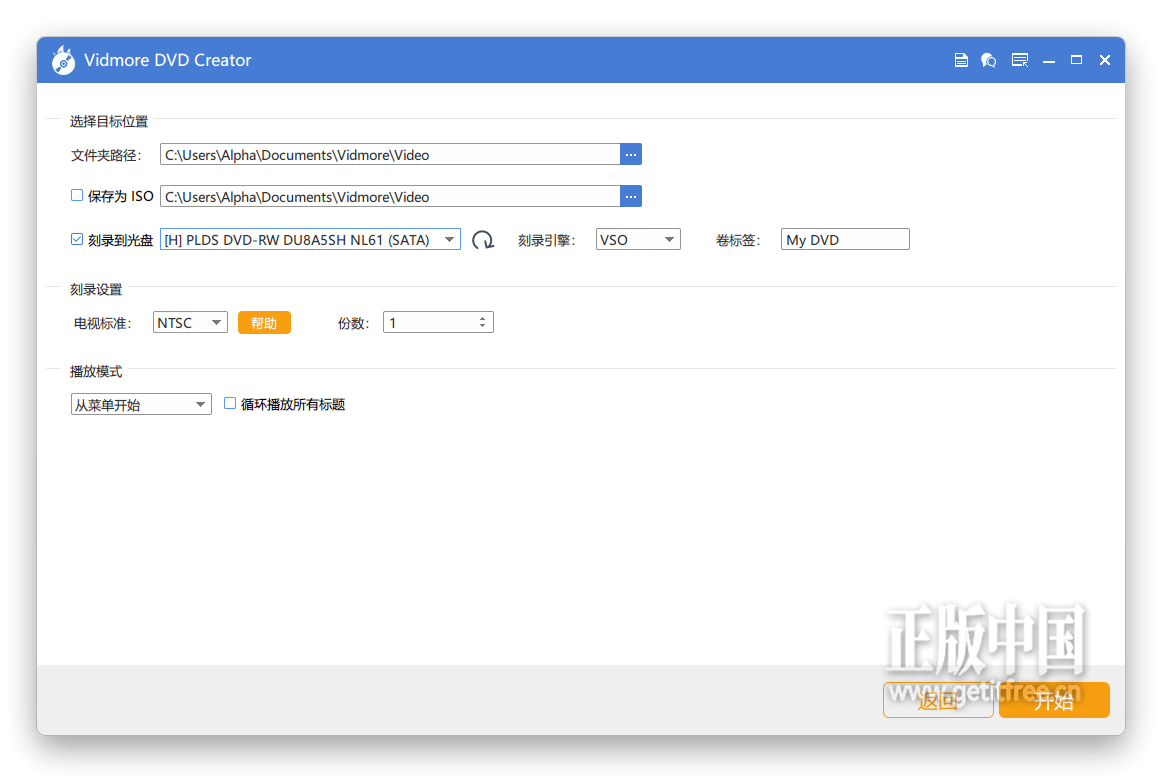Viewport: 1162px width, 784px height.
Task: Click the 刻录设置 section heading
Action: coord(96,290)
